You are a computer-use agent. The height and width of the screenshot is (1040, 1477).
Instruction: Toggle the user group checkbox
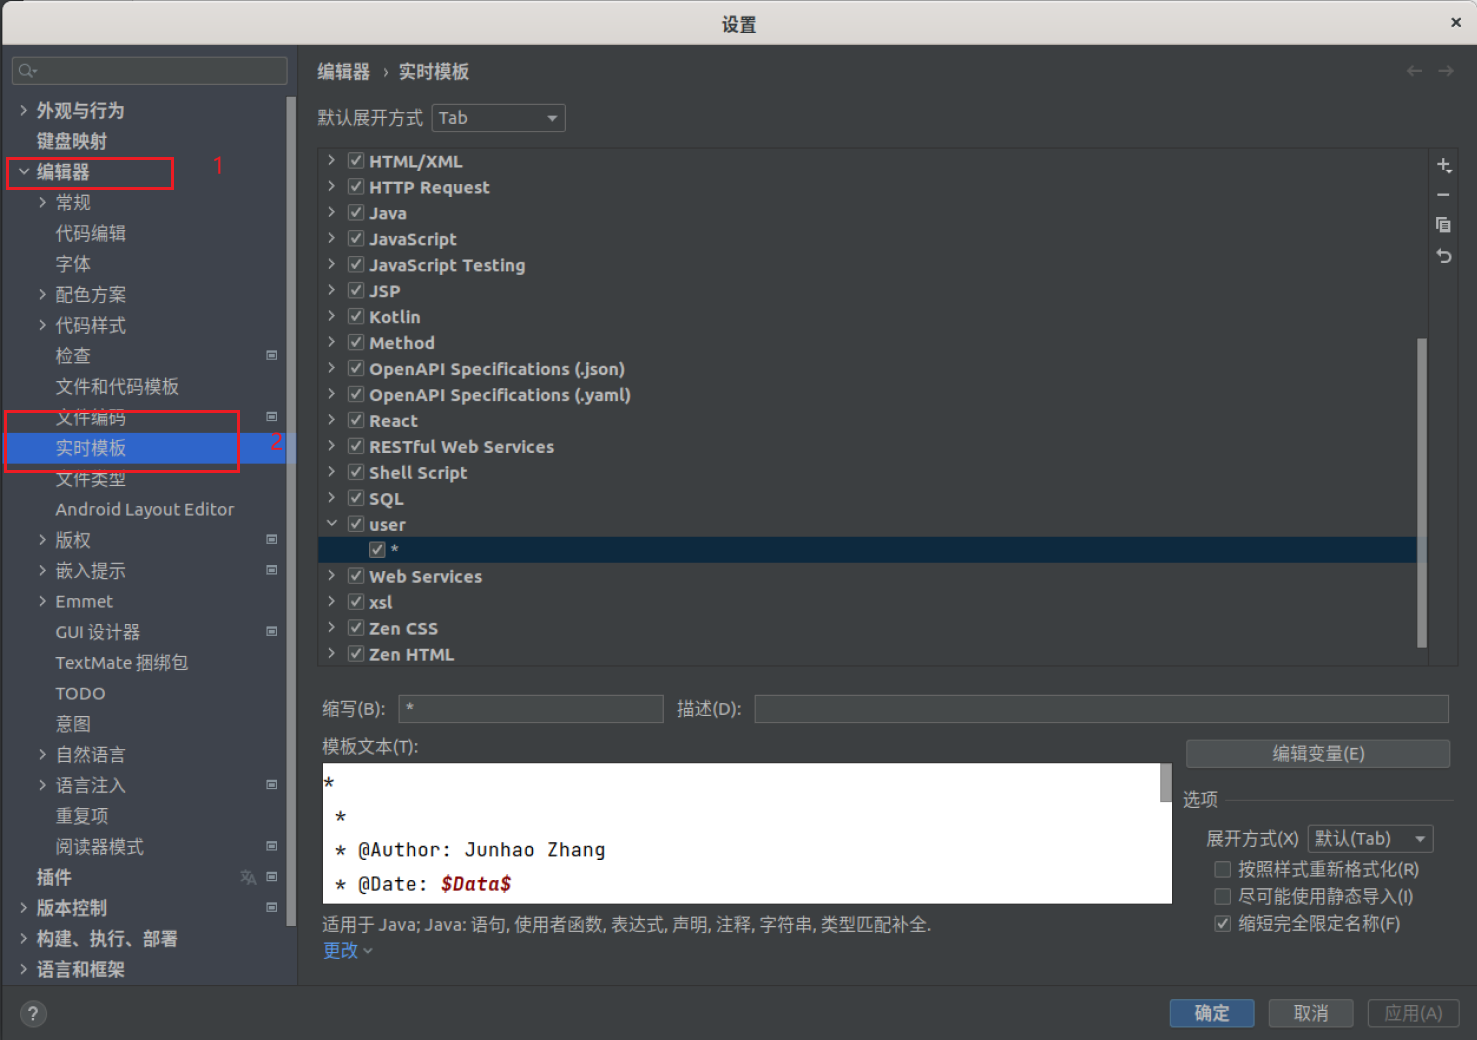[356, 524]
